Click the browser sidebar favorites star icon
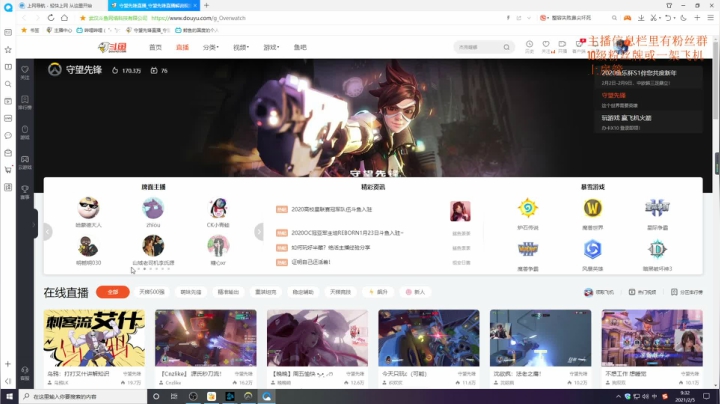 click(8, 50)
